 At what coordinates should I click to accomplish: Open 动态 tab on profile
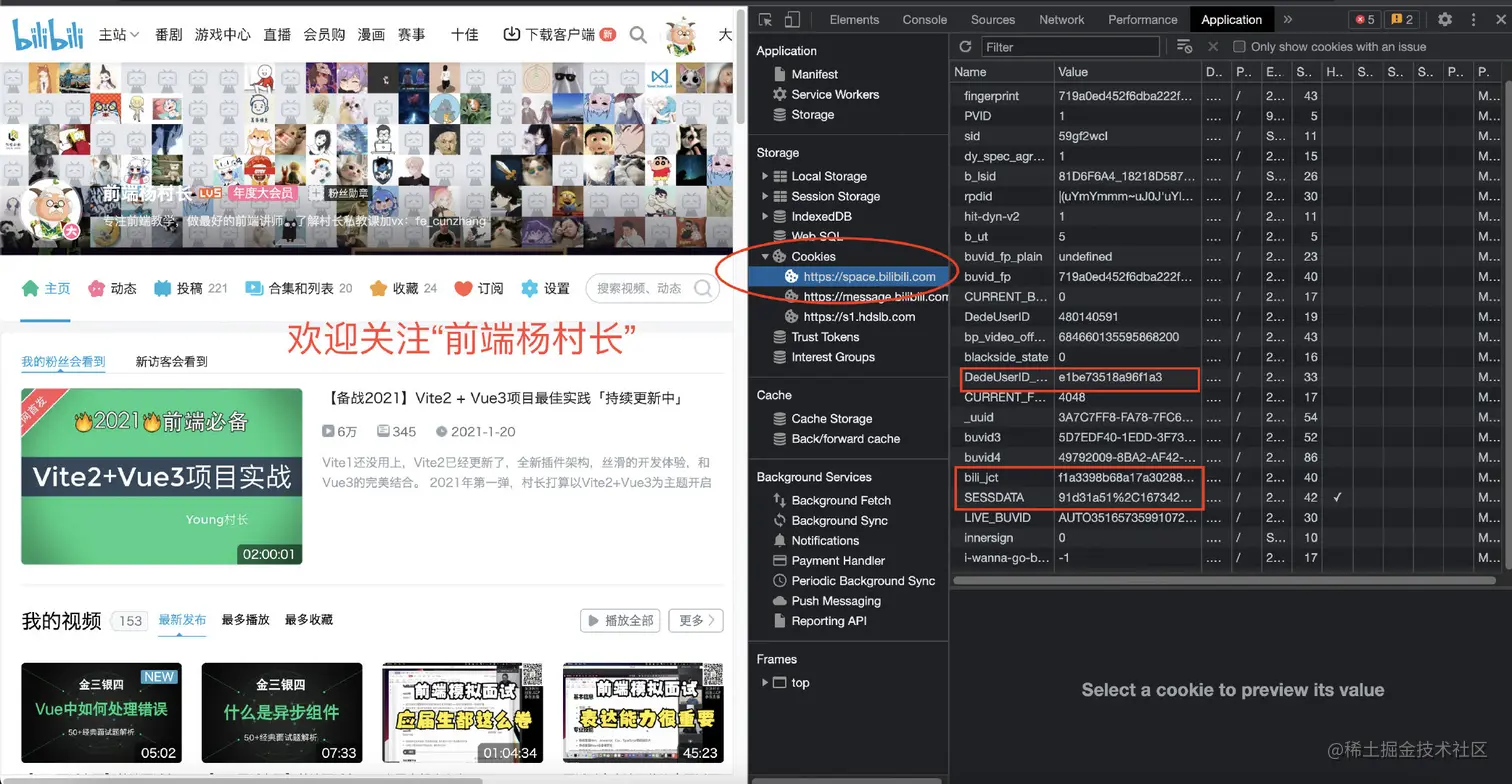(x=112, y=288)
